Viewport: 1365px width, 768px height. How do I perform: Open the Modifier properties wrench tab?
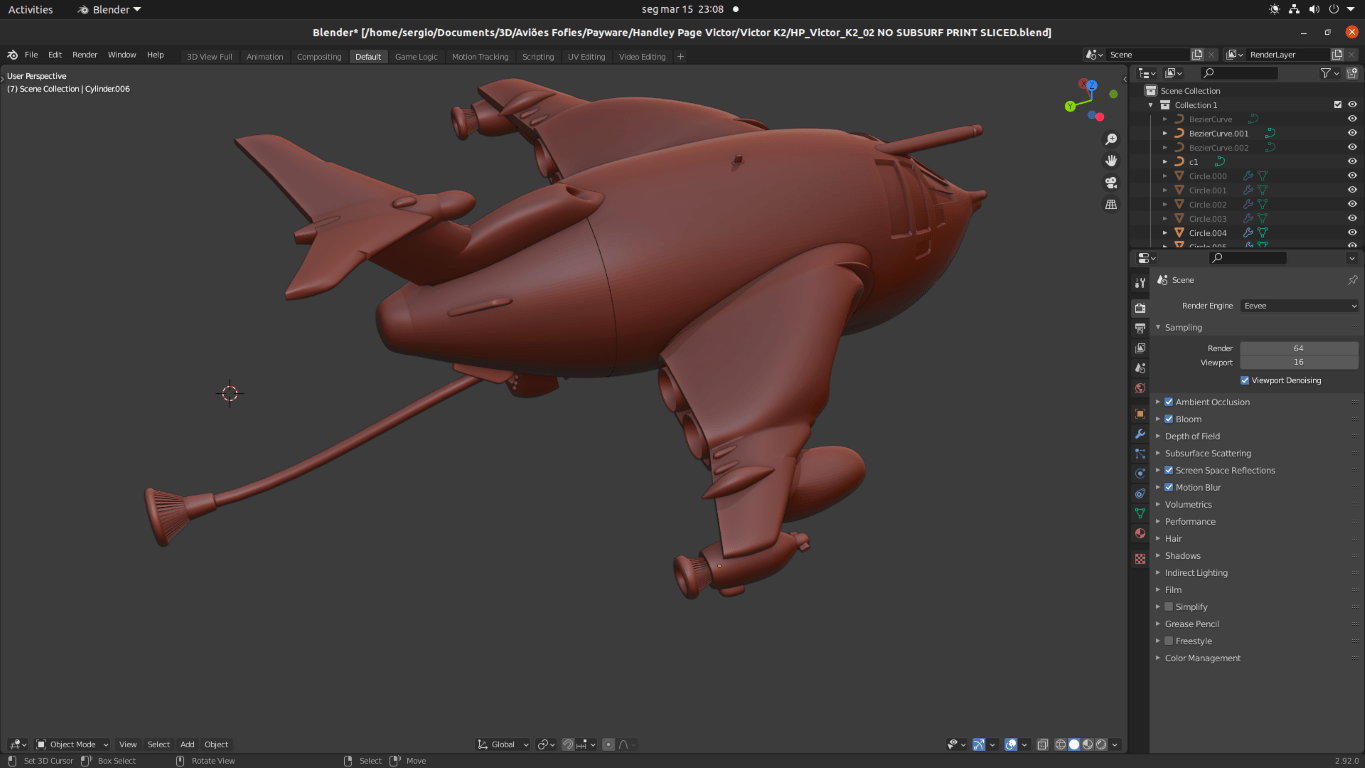(x=1140, y=434)
